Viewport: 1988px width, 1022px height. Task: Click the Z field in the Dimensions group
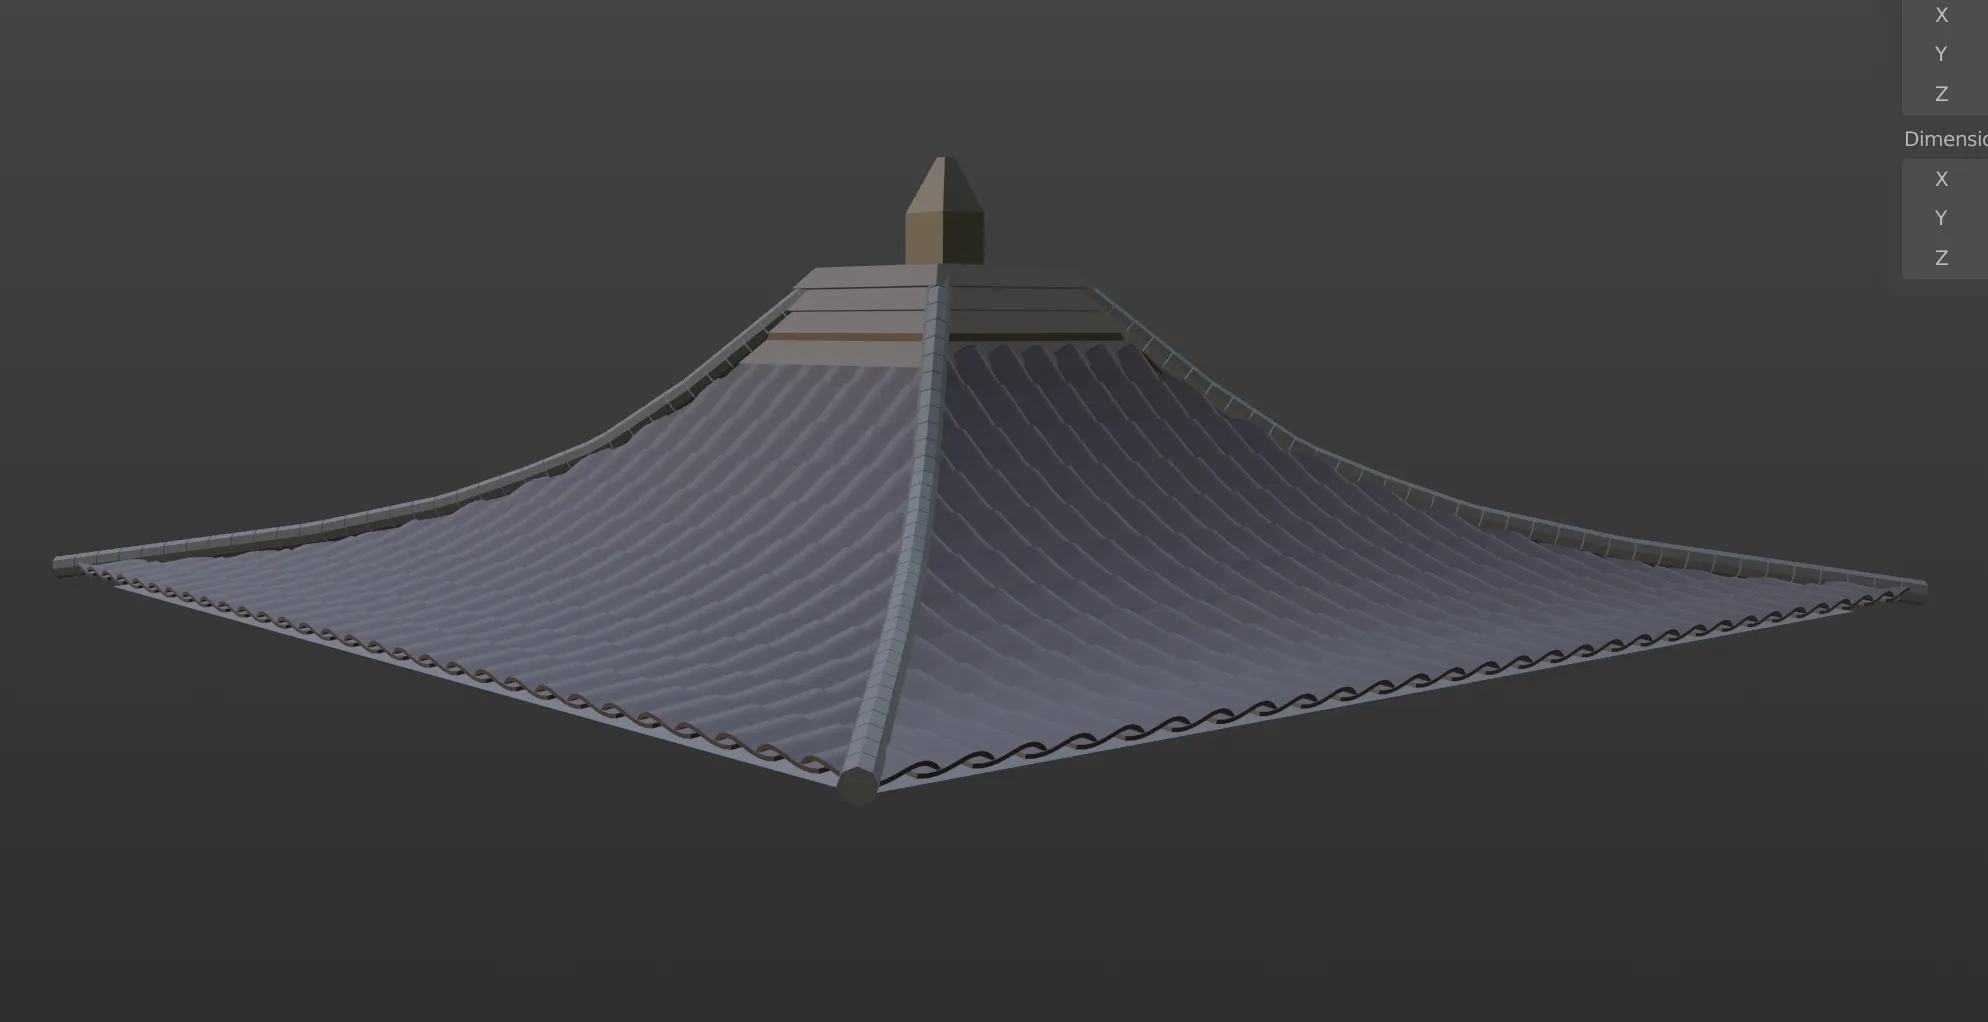[1944, 258]
